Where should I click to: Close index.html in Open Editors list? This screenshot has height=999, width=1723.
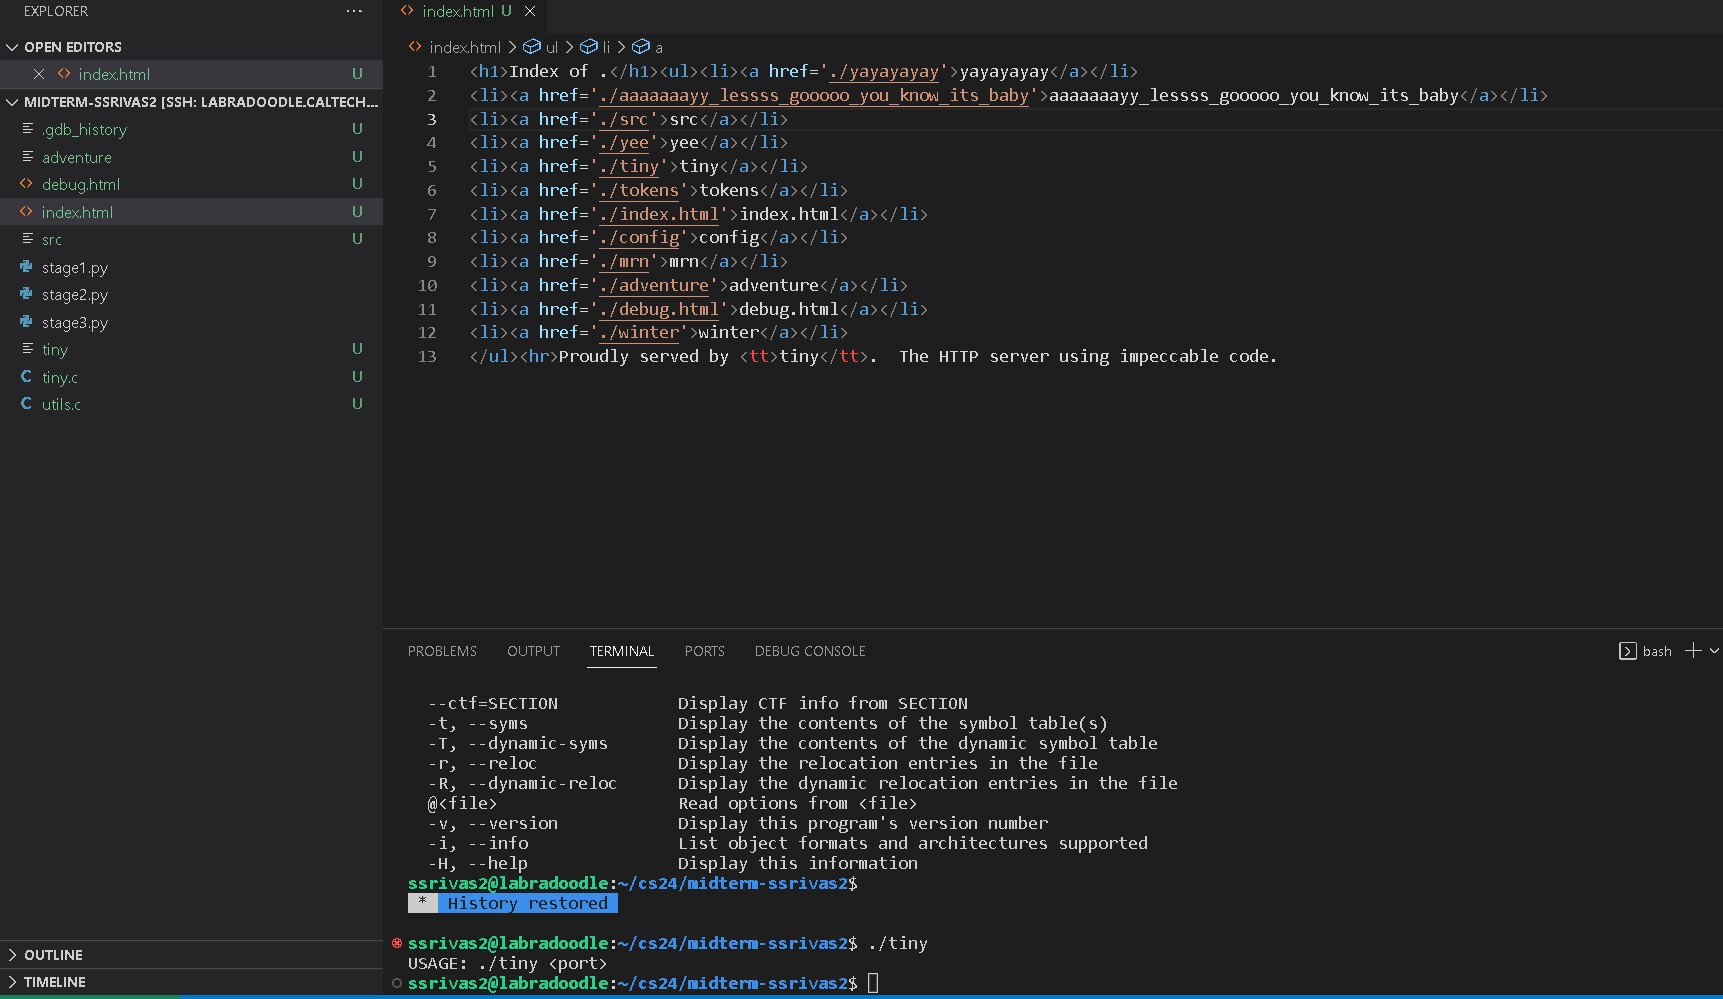pyautogui.click(x=39, y=74)
